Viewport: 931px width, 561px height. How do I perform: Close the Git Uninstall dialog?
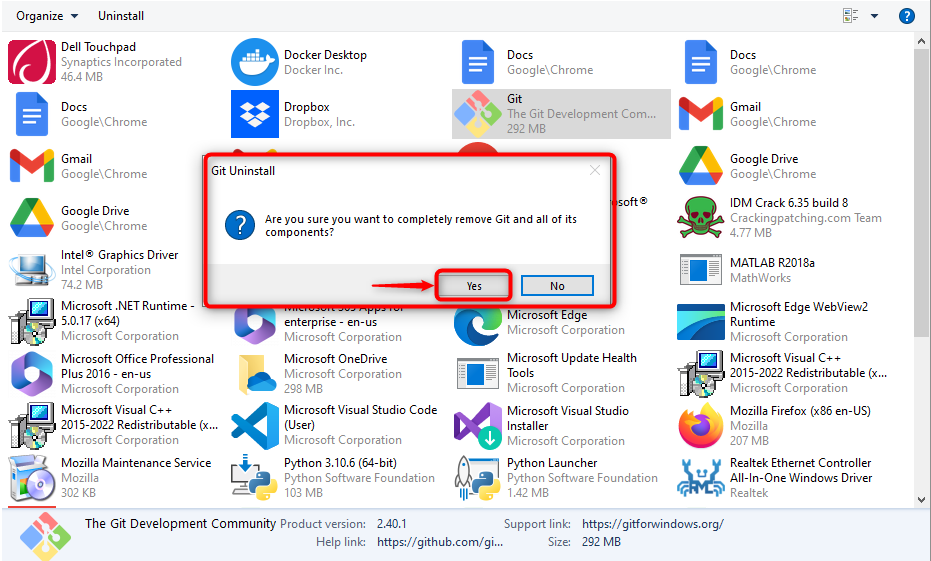coord(595,171)
